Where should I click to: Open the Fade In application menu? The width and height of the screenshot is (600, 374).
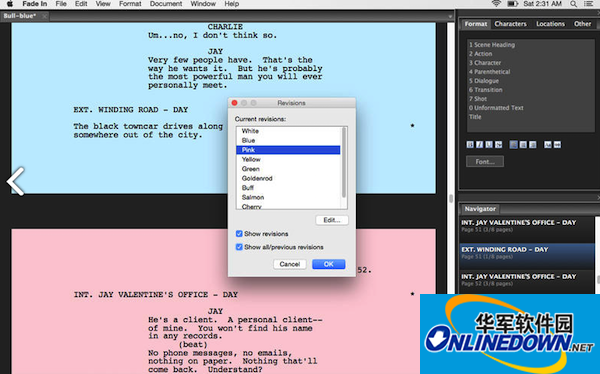pos(35,4)
